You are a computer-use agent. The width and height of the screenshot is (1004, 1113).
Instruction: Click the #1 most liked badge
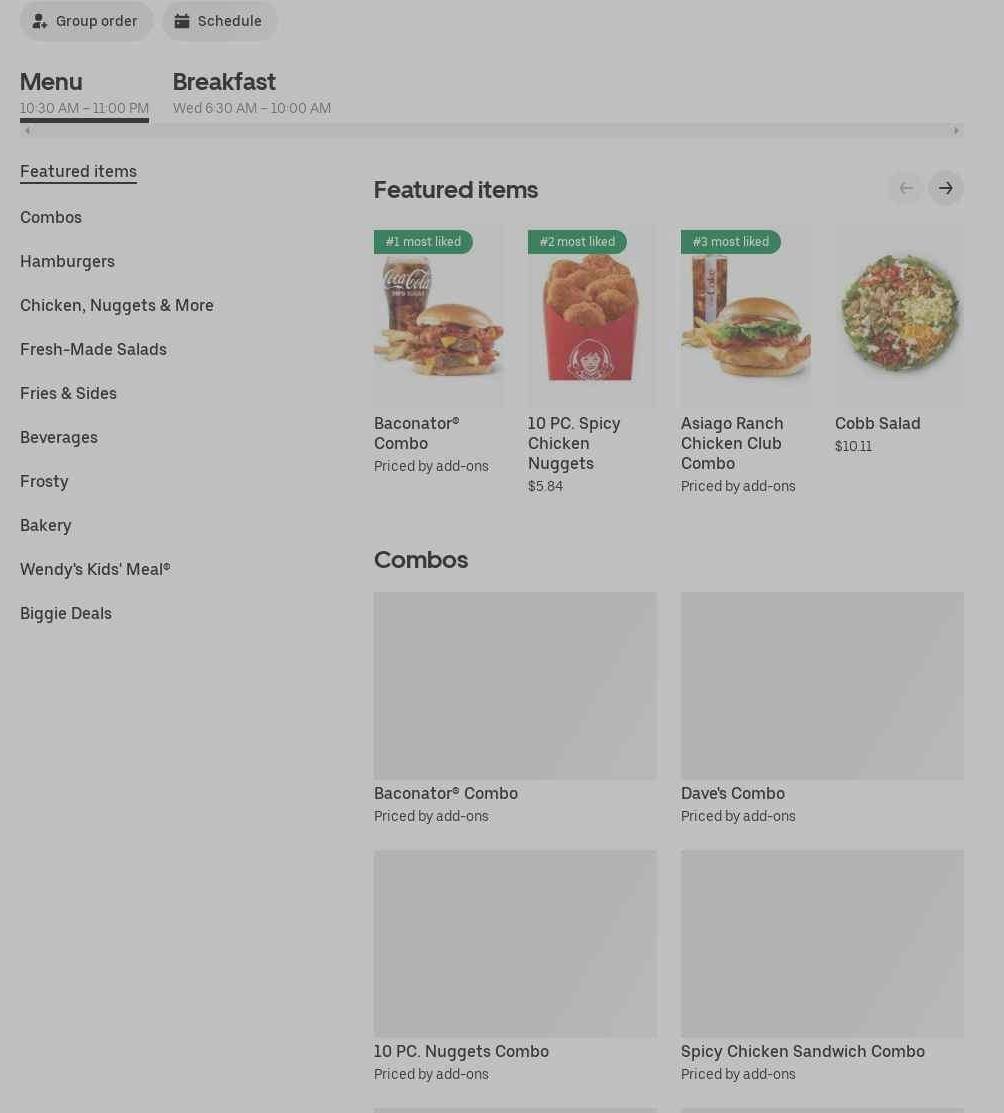point(423,241)
